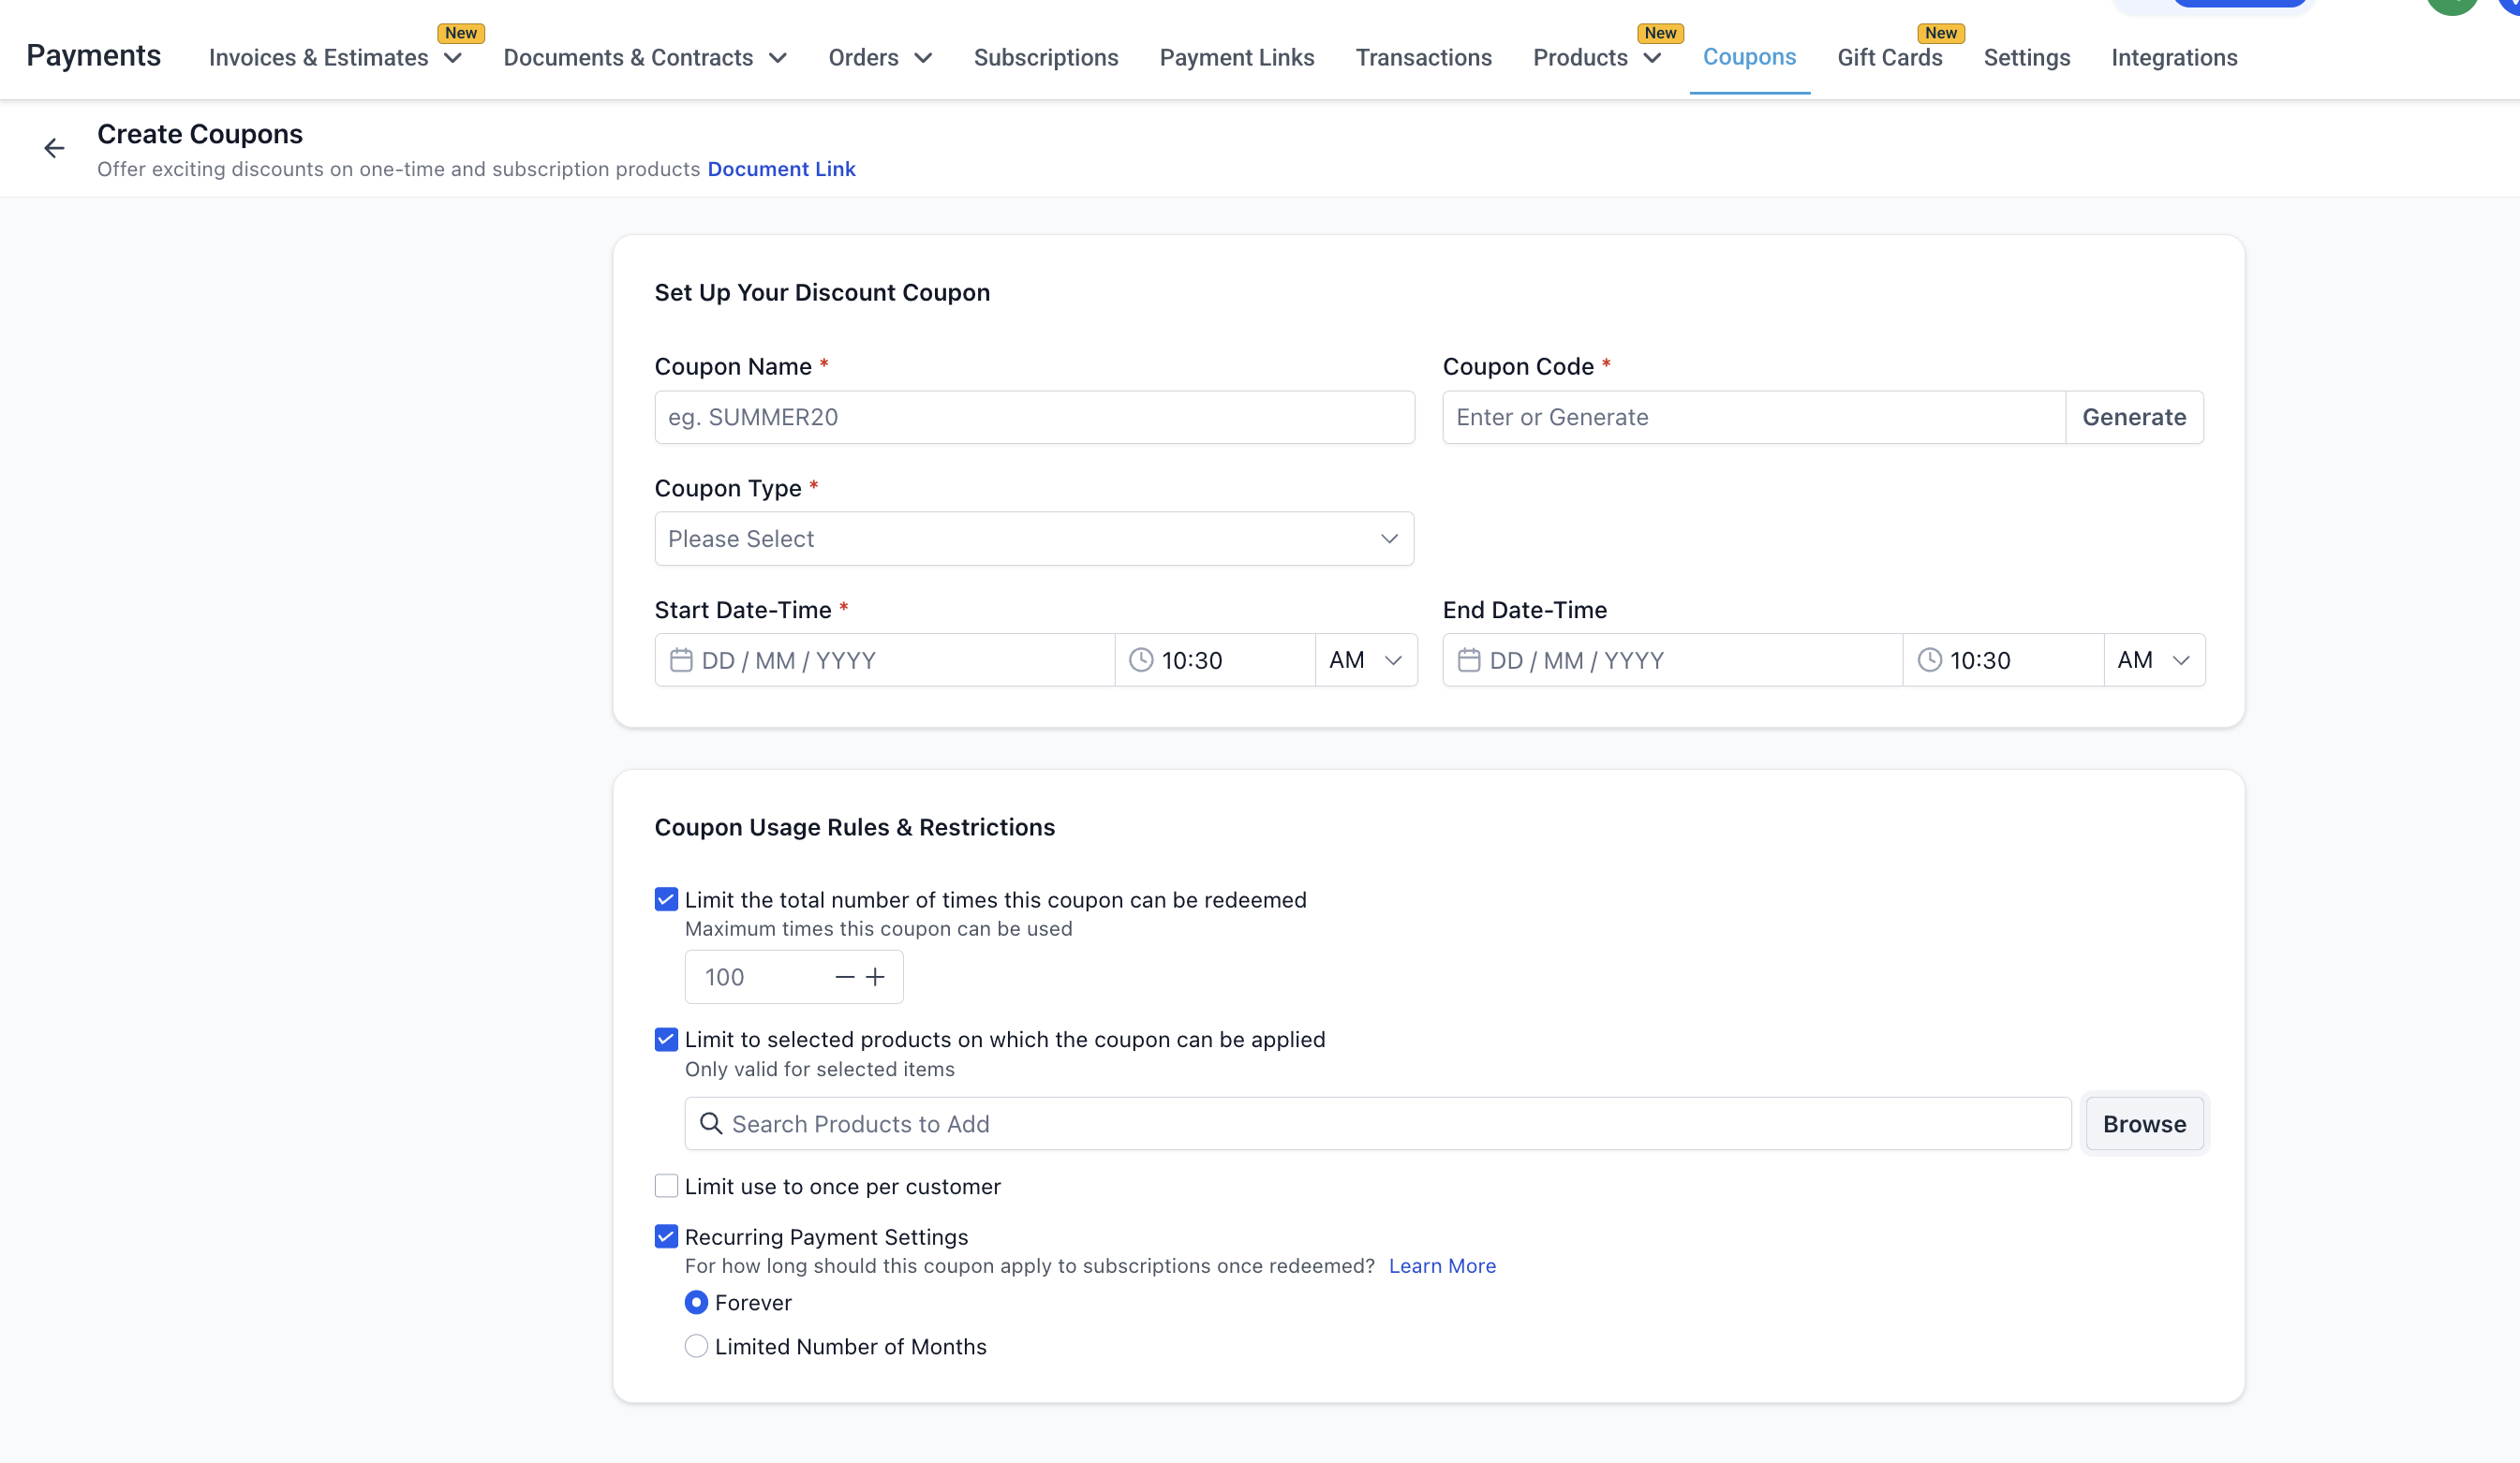Uncheck the total redemption limit checkbox
Image resolution: width=2520 pixels, height=1463 pixels.
(x=666, y=900)
